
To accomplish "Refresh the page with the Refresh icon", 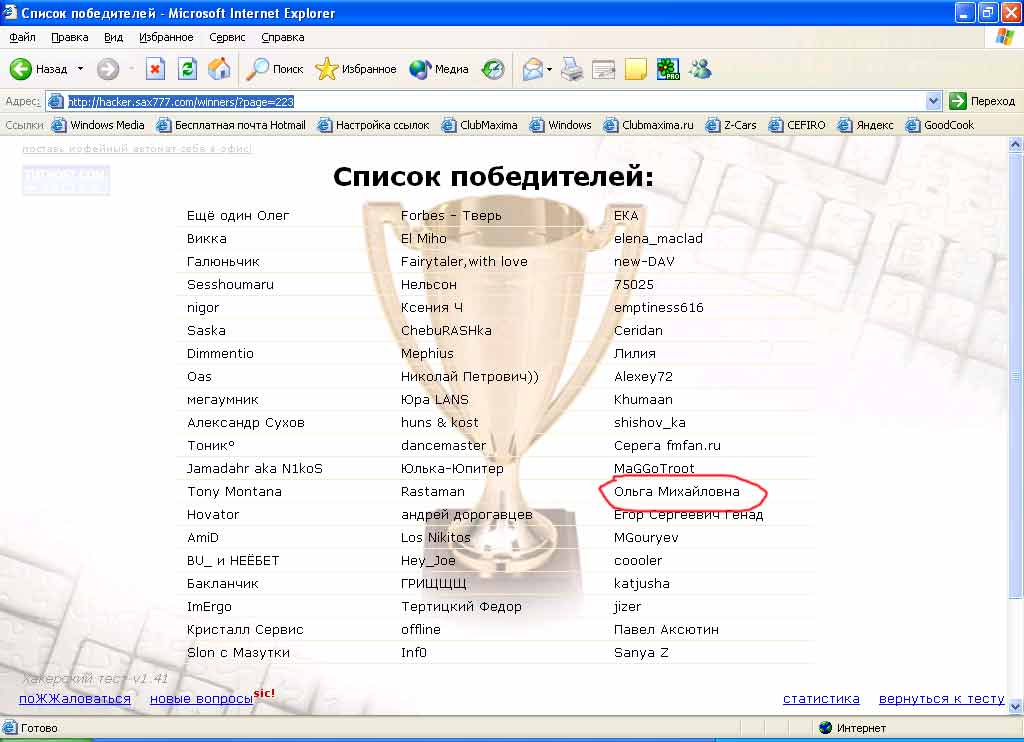I will (x=187, y=69).
